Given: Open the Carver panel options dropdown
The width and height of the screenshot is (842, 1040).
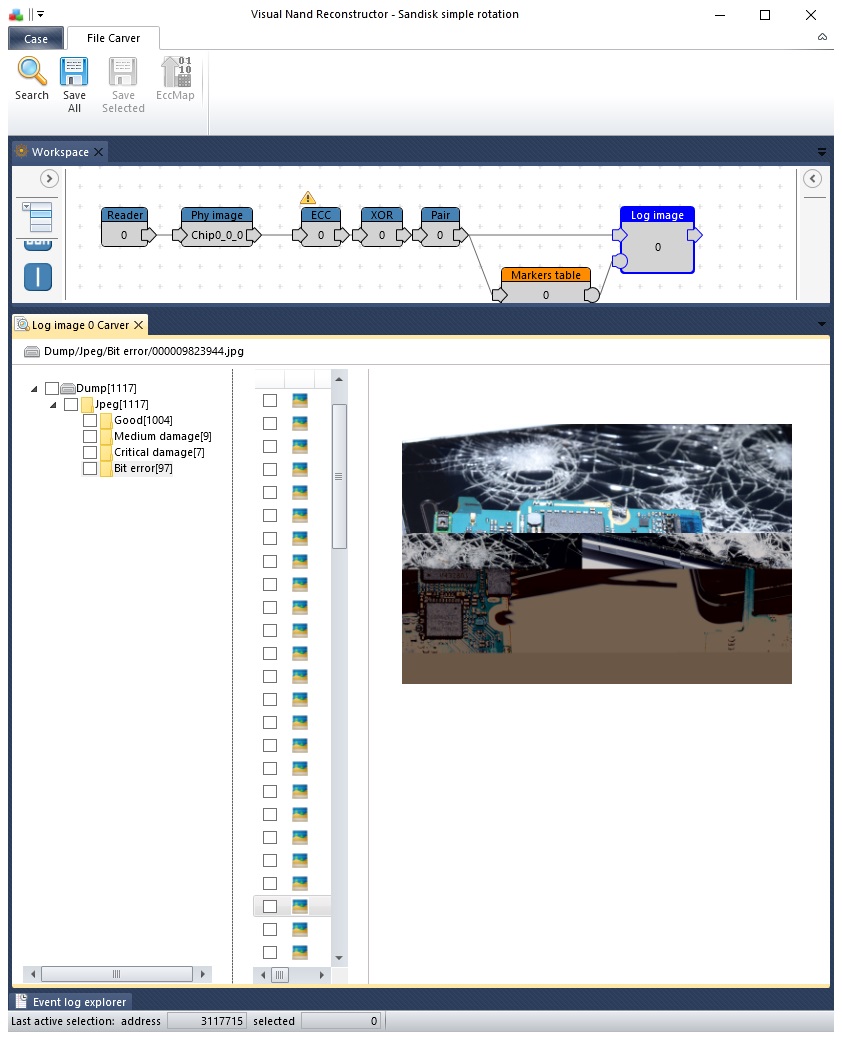Looking at the screenshot, I should (x=821, y=324).
